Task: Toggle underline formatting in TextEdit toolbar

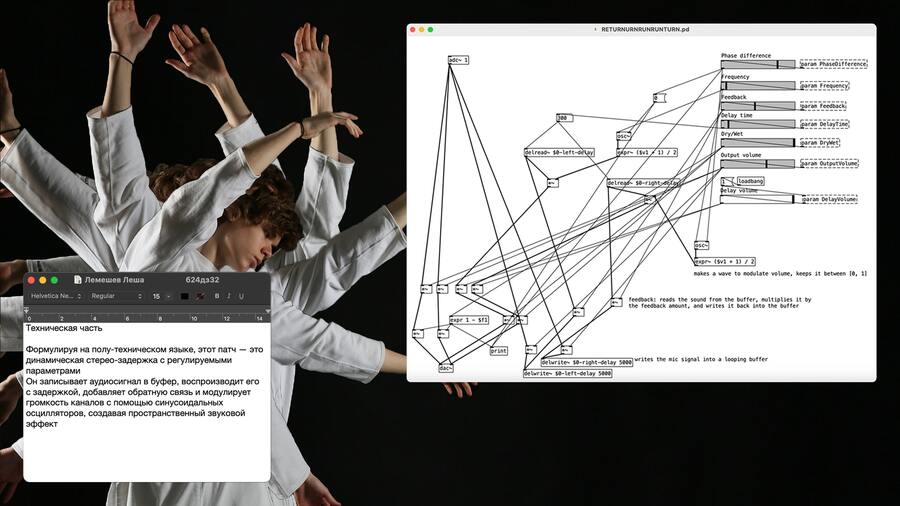Action: (x=240, y=296)
